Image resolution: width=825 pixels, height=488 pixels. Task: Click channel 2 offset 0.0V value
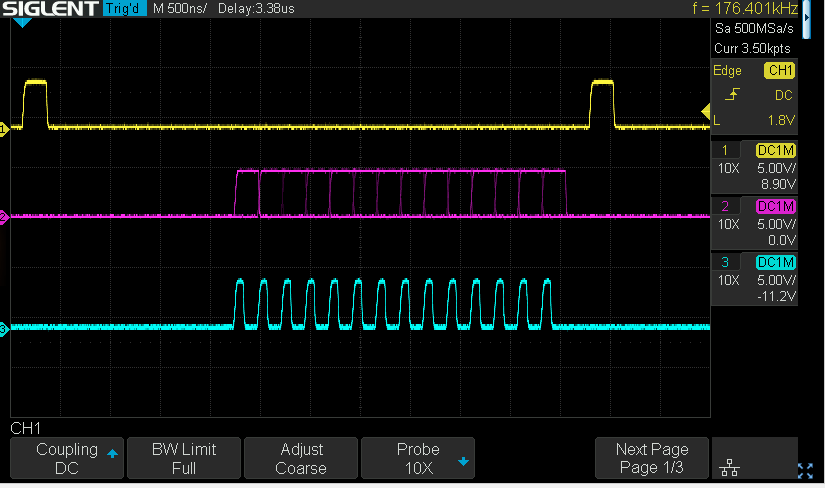[x=782, y=240]
